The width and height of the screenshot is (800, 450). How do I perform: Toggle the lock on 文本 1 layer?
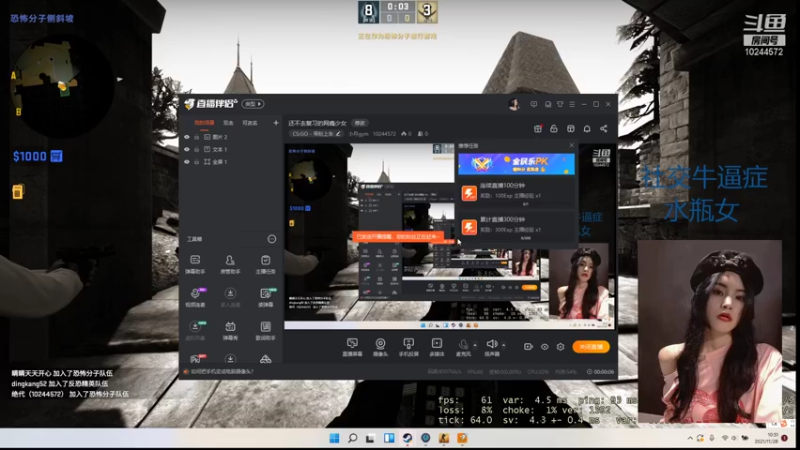[196, 149]
